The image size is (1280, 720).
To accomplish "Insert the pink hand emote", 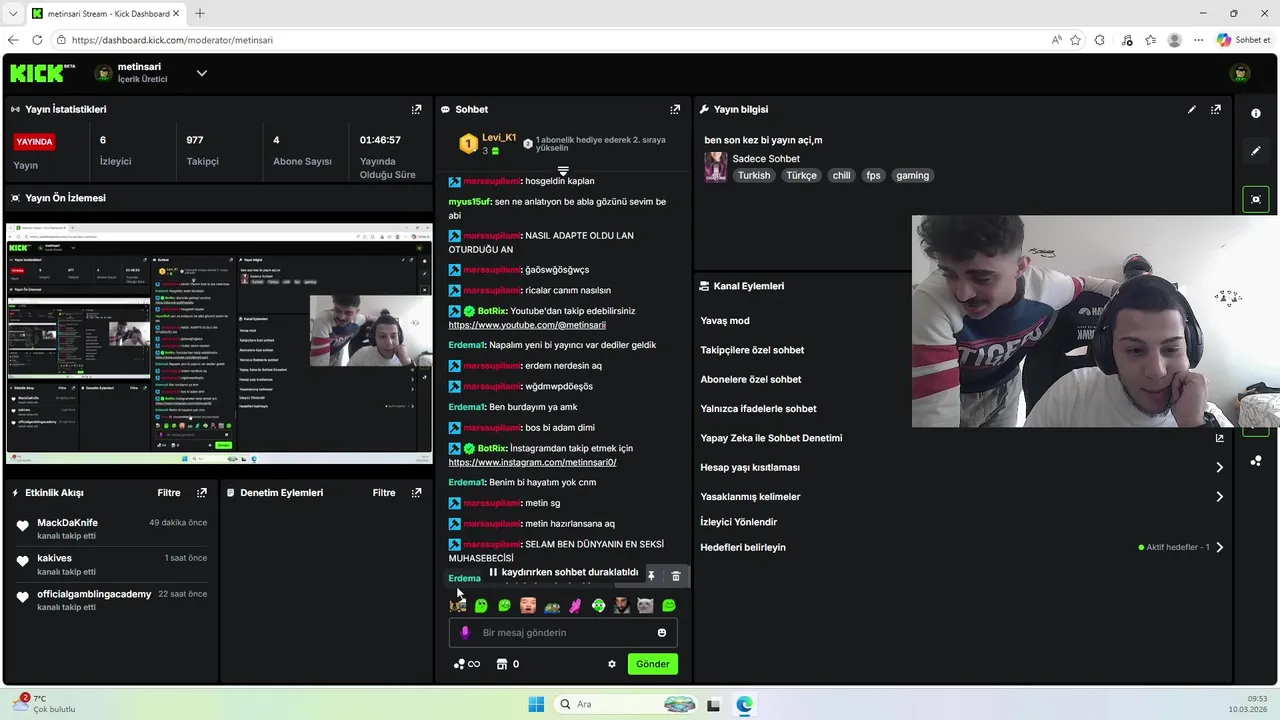I will pos(575,606).
